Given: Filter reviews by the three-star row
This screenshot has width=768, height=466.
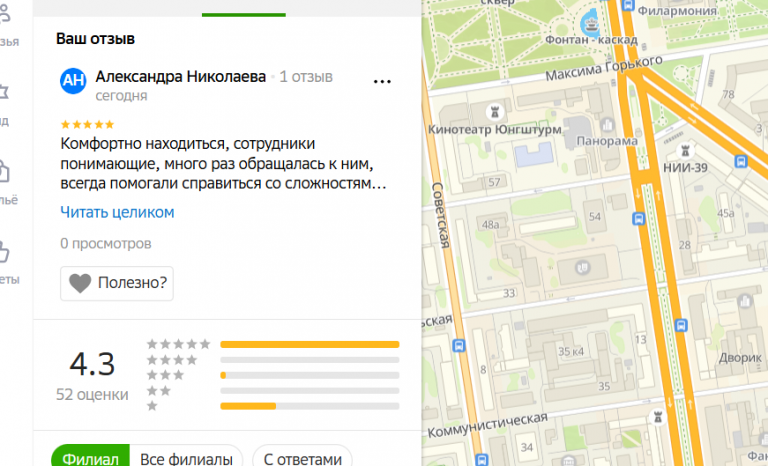Looking at the screenshot, I should coord(273,375).
